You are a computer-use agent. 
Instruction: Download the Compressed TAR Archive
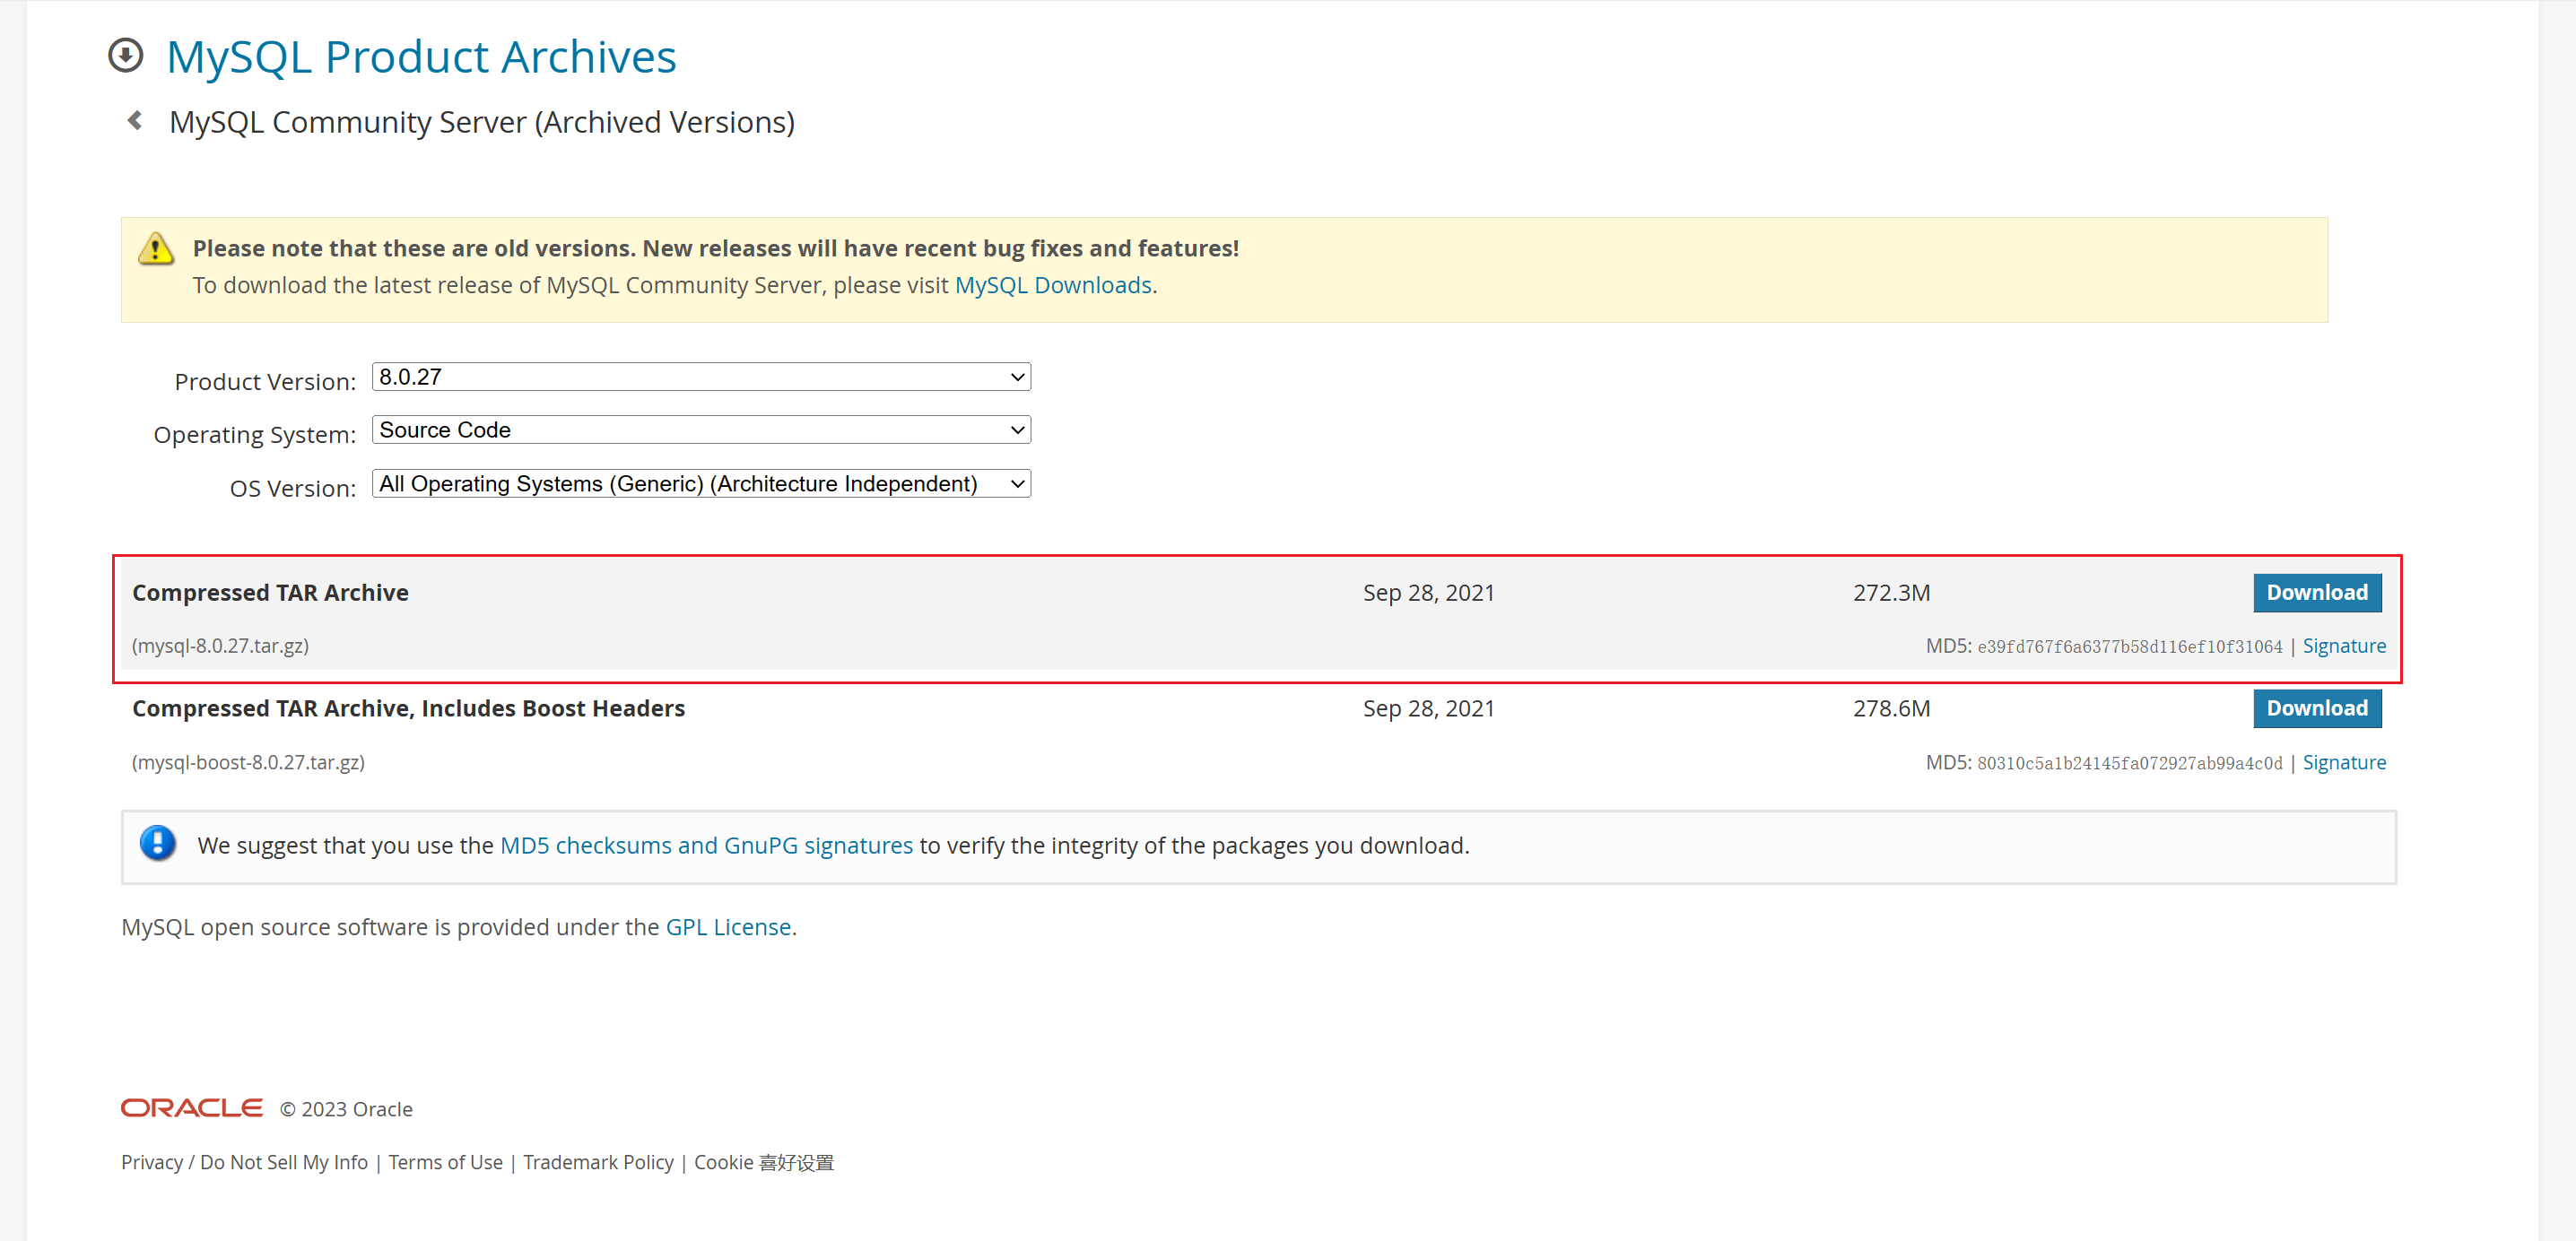[2316, 592]
